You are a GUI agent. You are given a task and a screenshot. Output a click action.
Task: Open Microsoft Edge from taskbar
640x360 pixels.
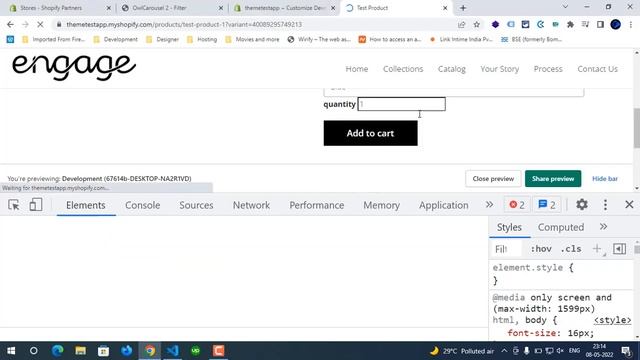[58, 351]
